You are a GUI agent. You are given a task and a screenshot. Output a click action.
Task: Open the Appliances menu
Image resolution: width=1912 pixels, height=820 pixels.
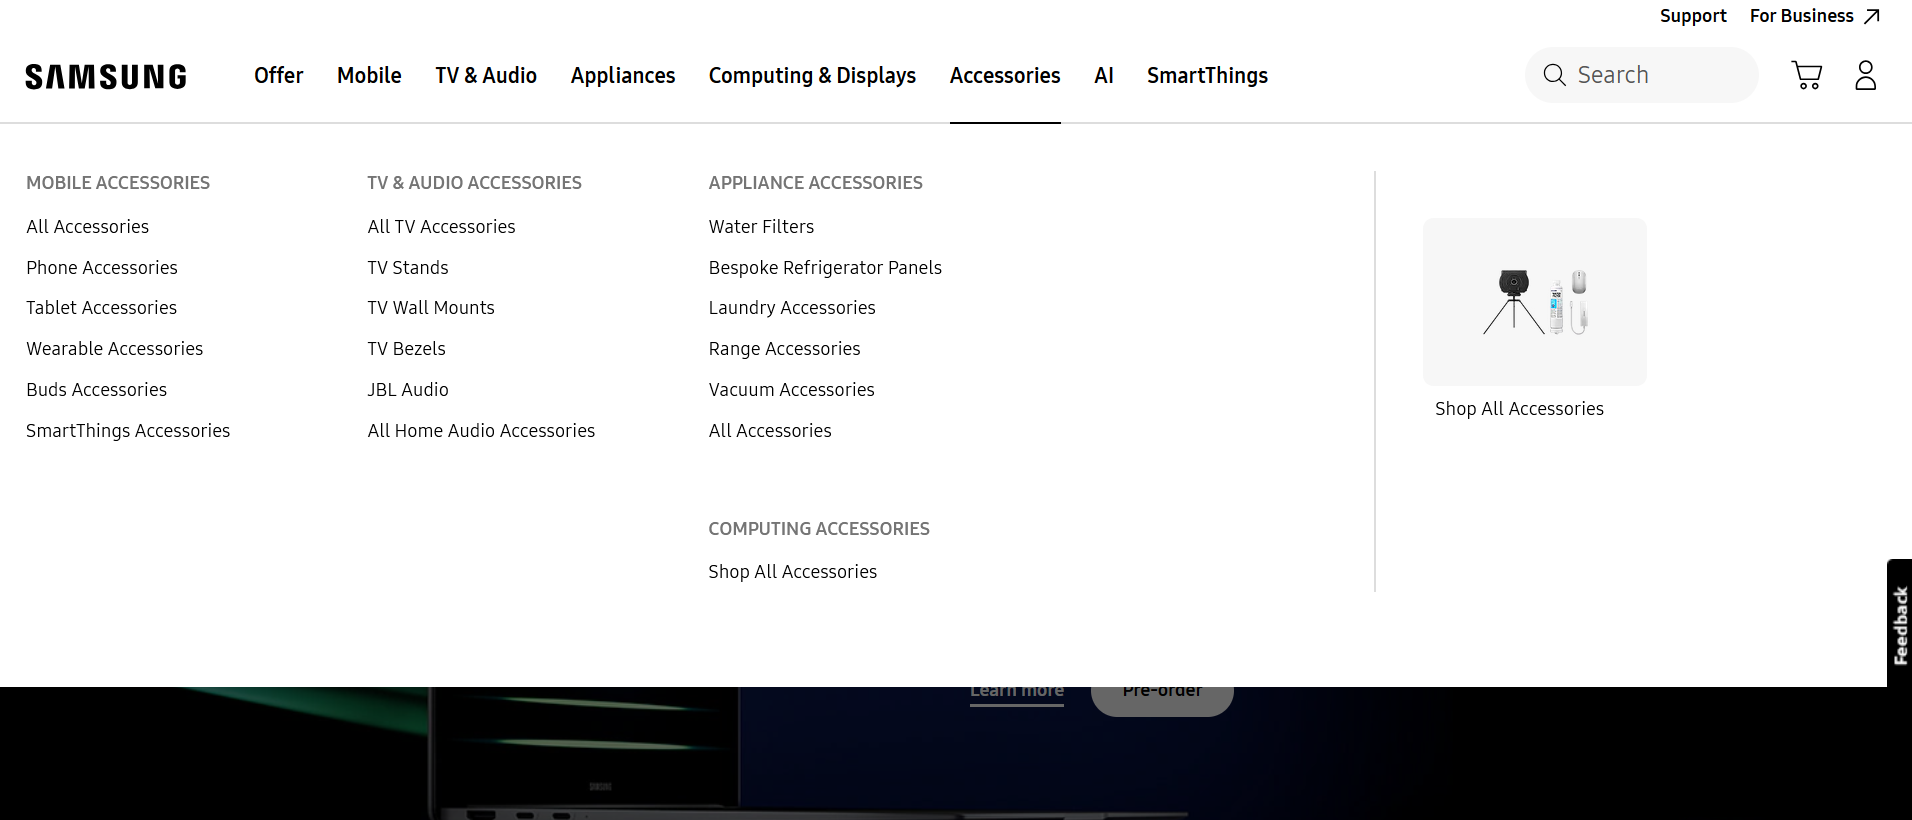(623, 76)
